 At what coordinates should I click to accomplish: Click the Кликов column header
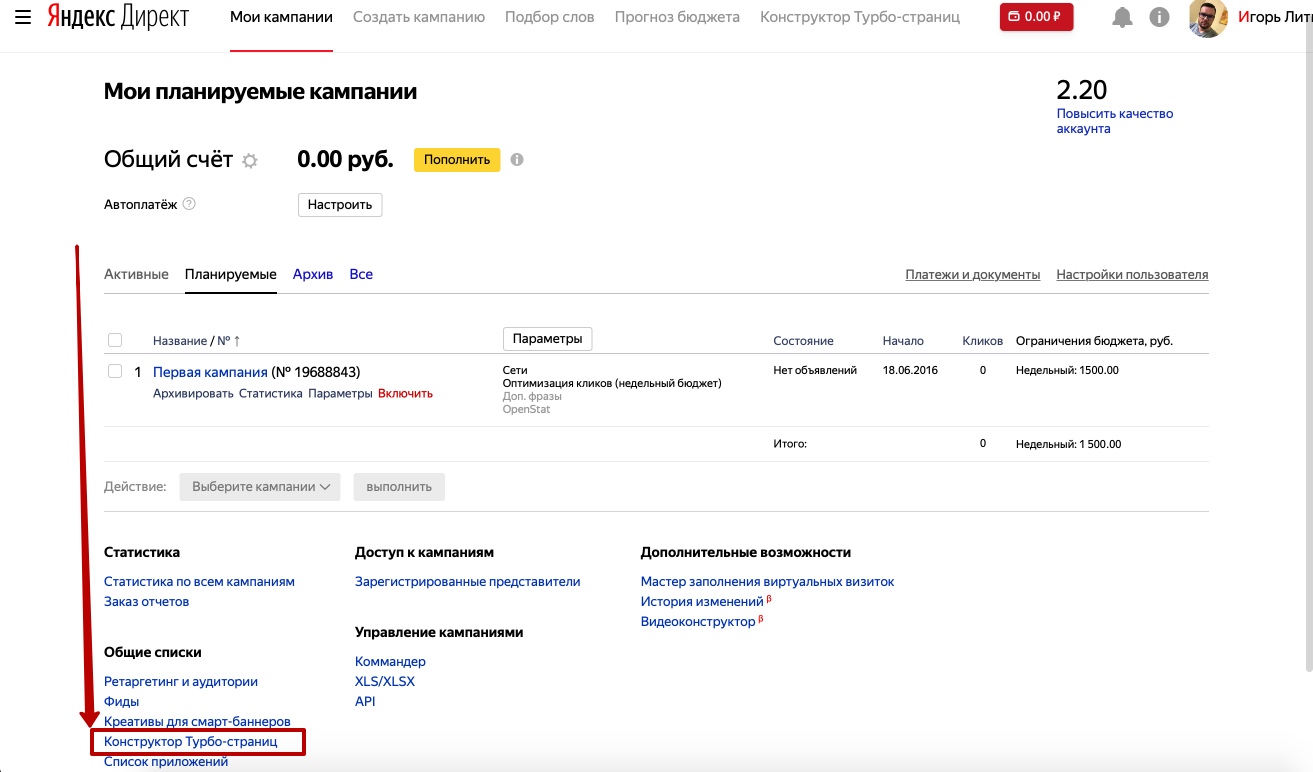[982, 341]
